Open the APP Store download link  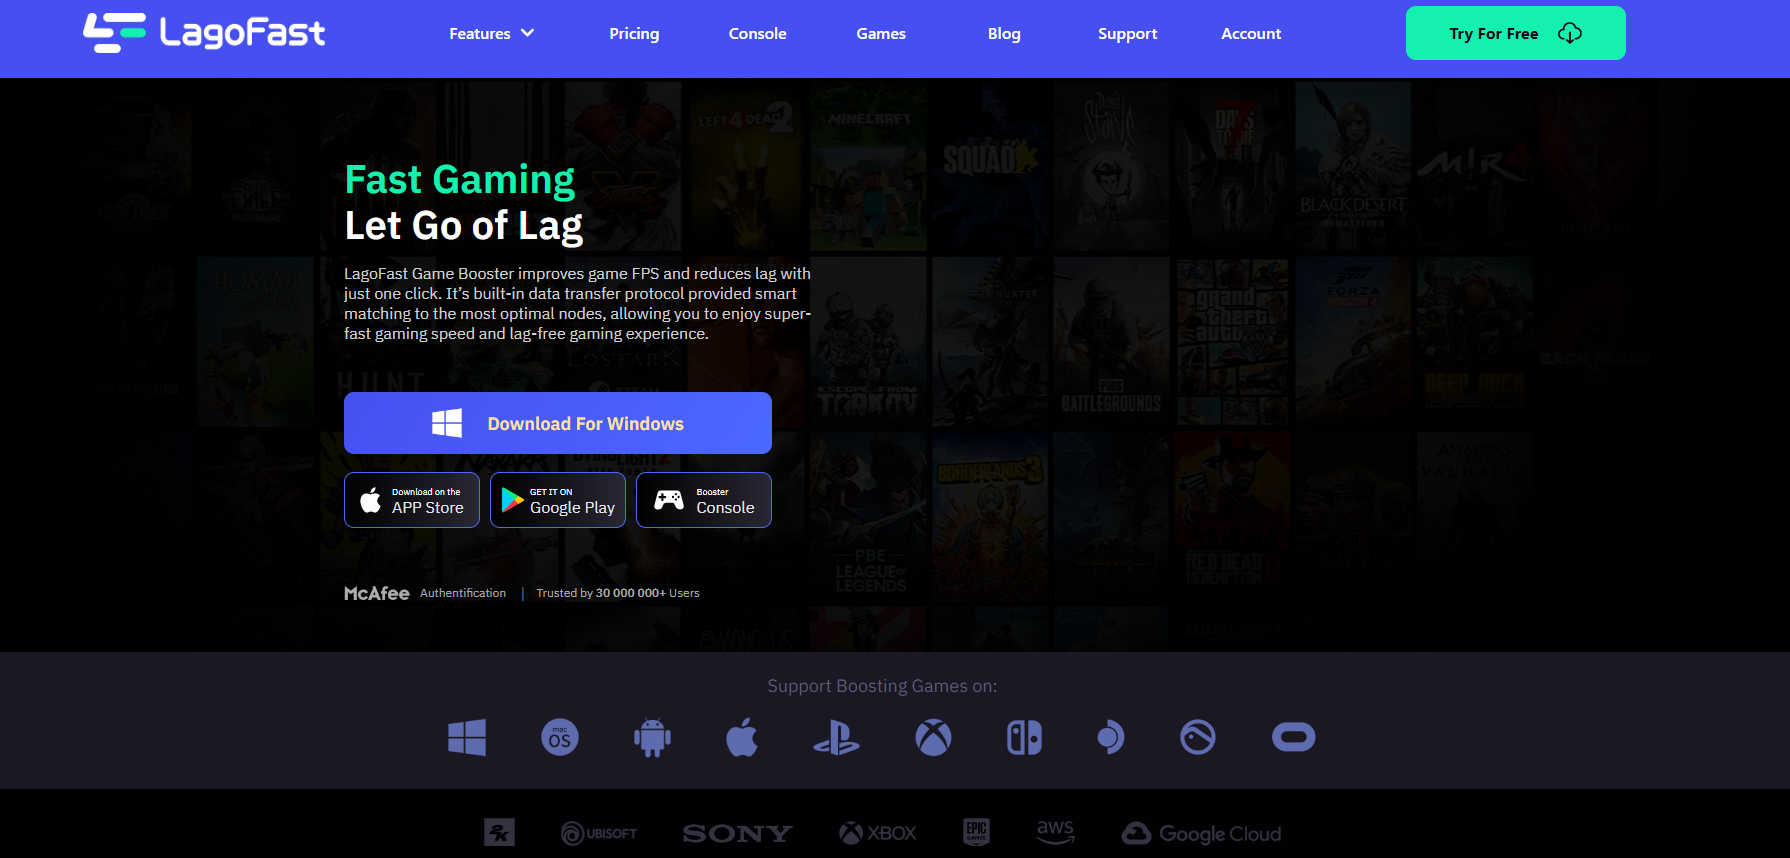412,500
